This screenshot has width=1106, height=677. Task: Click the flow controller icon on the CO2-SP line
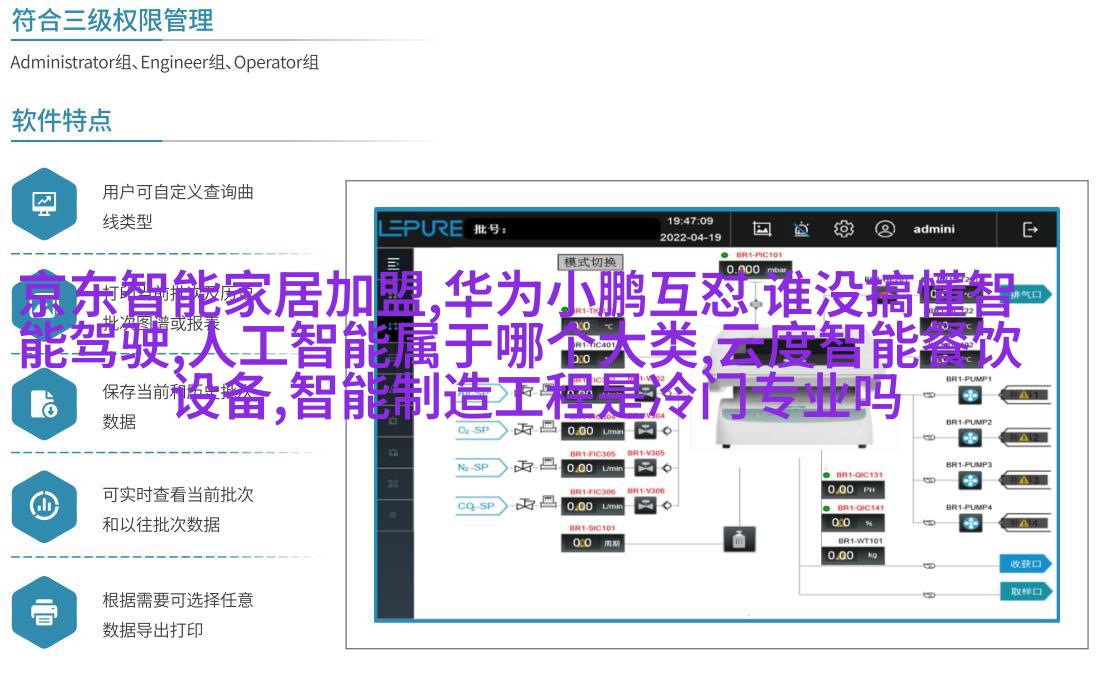[x=548, y=501]
